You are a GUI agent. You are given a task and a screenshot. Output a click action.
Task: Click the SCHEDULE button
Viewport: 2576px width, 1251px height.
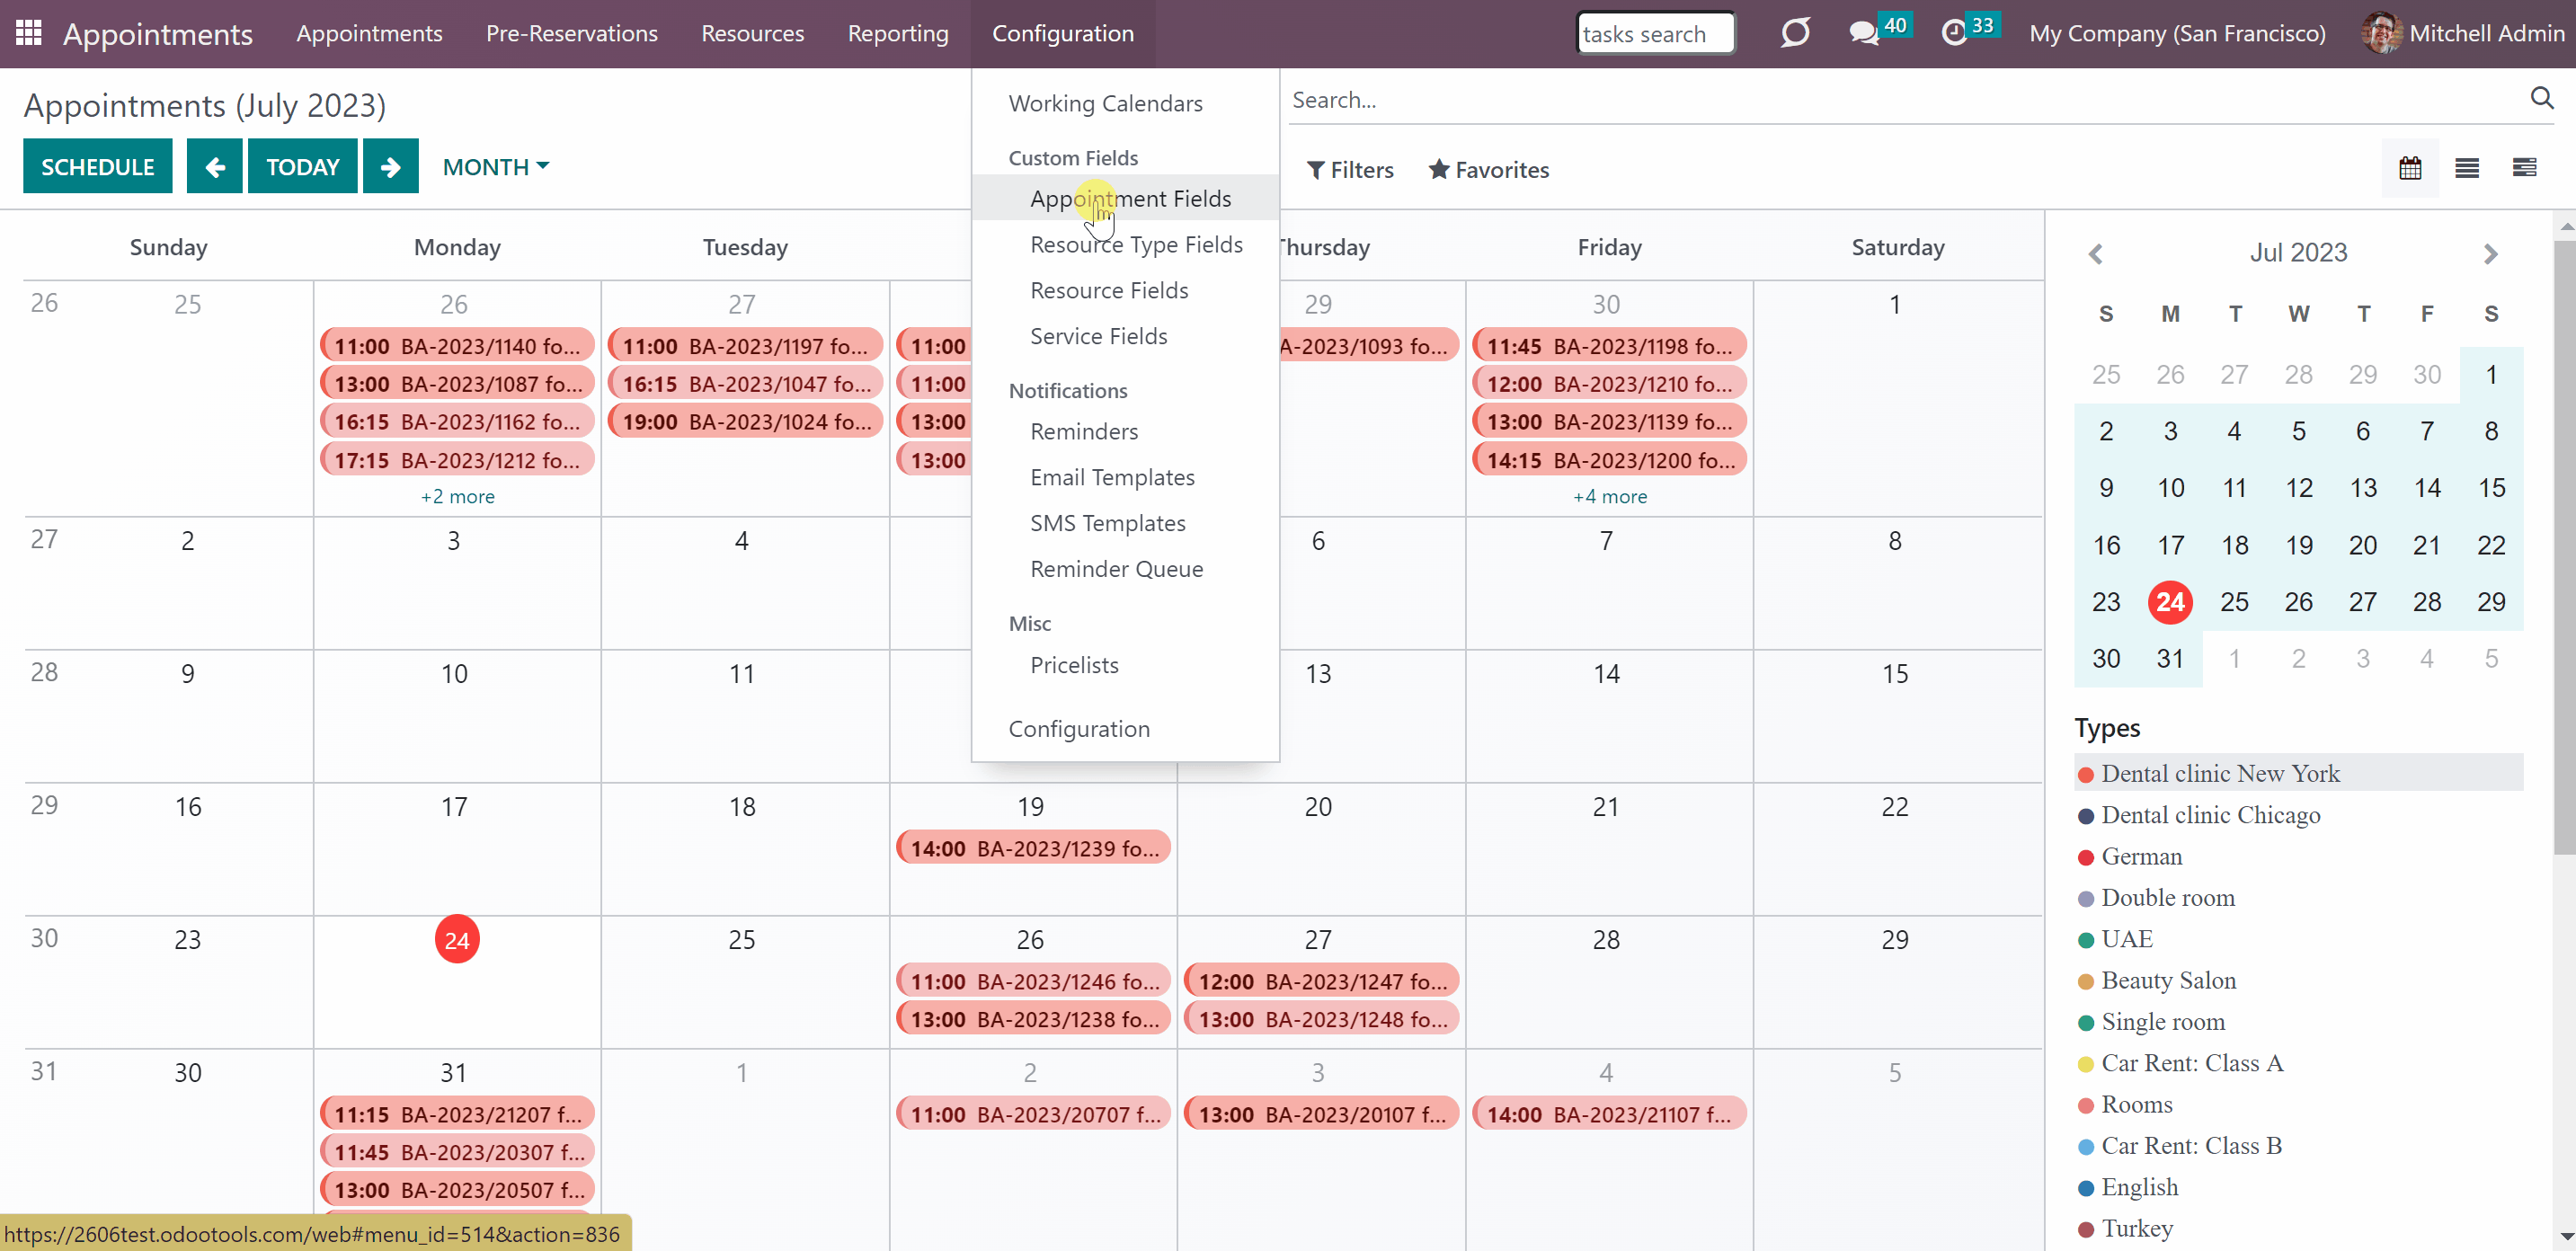[97, 166]
